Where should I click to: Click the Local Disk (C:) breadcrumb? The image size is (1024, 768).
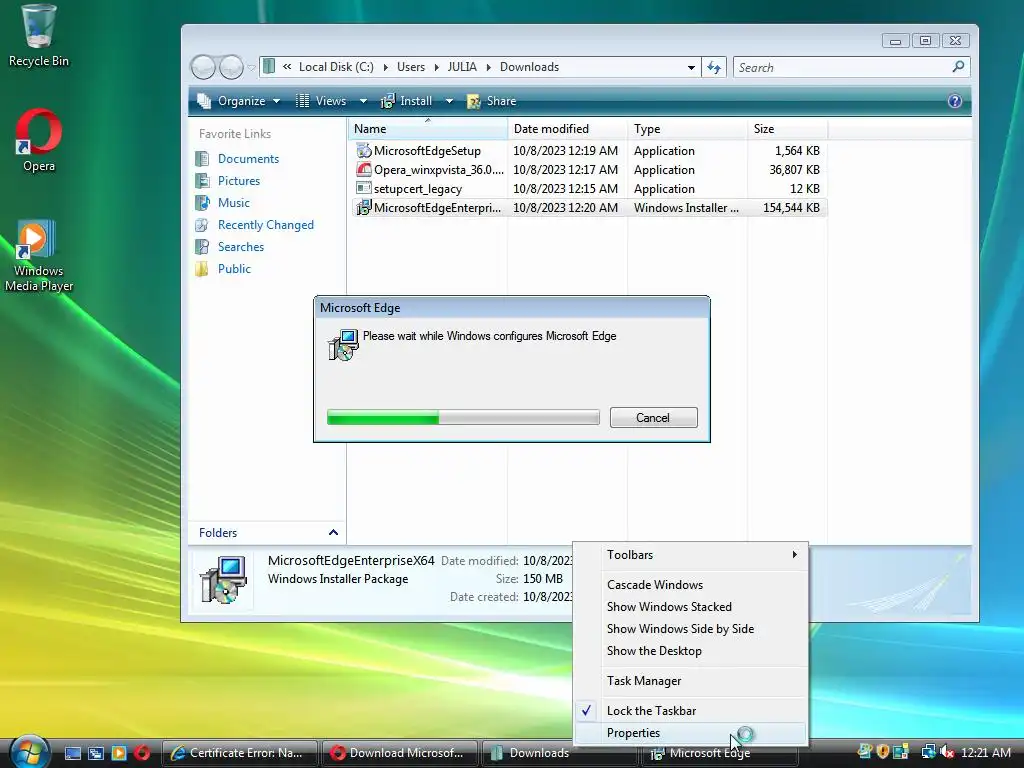coord(336,67)
